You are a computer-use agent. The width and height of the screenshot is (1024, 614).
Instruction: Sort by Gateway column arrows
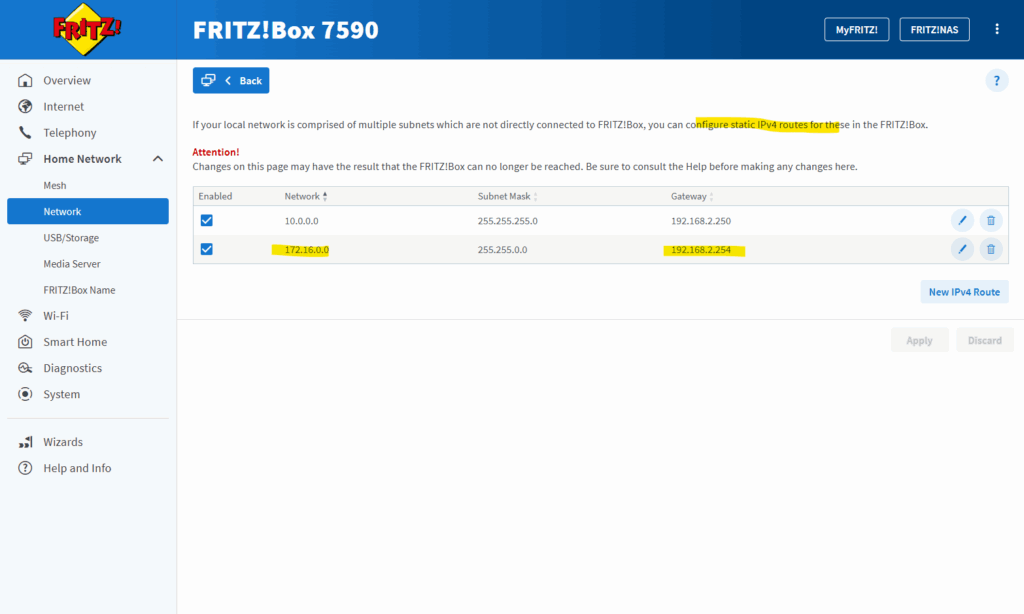coord(711,197)
